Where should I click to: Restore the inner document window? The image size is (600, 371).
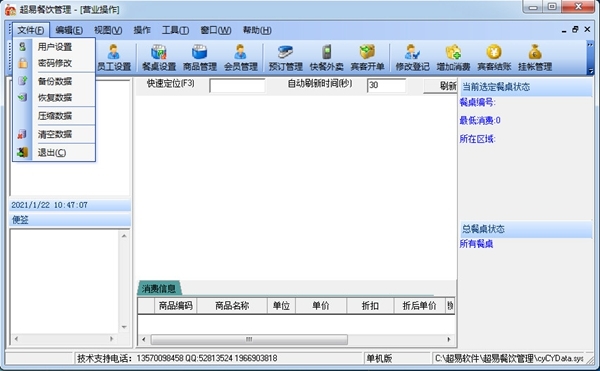575,29
